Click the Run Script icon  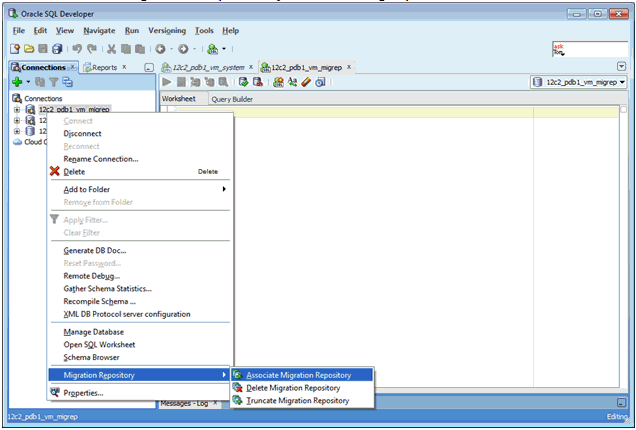coord(181,82)
